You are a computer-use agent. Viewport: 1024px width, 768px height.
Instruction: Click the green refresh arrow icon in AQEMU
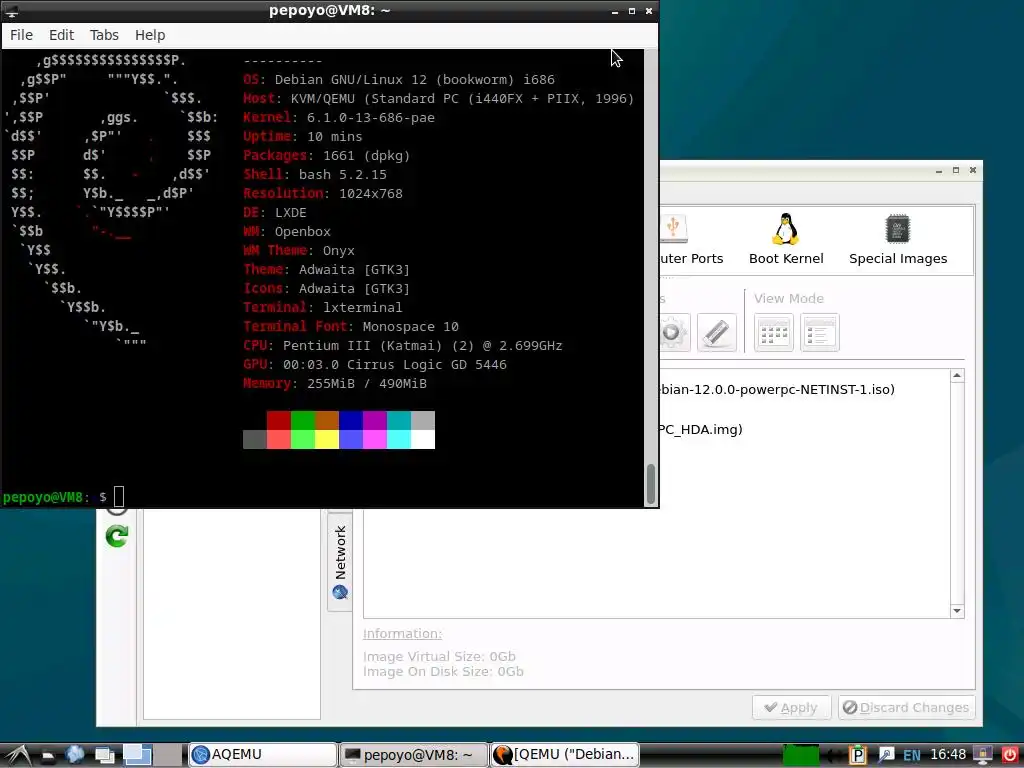click(x=117, y=537)
